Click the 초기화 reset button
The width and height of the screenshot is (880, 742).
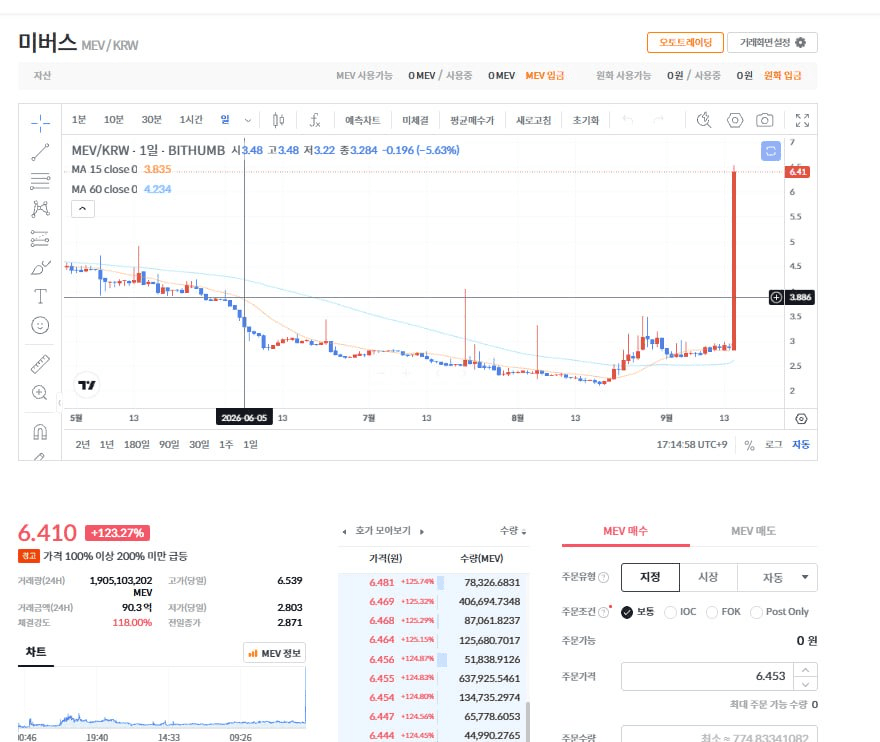(x=585, y=120)
